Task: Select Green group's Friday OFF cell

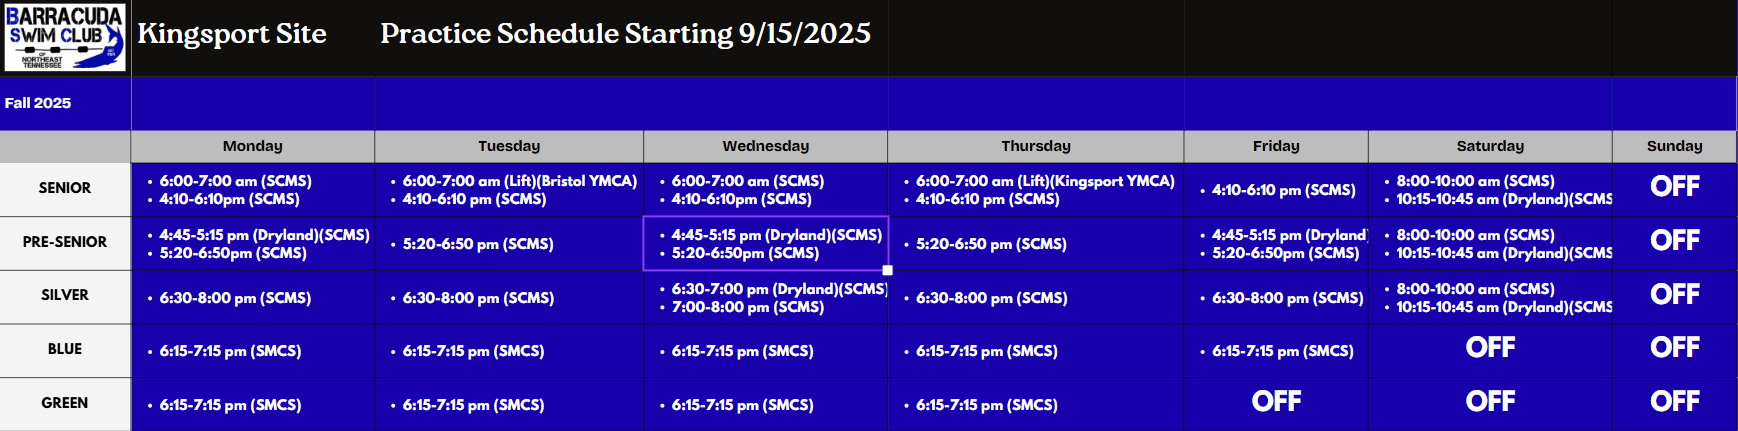Action: coord(1276,402)
